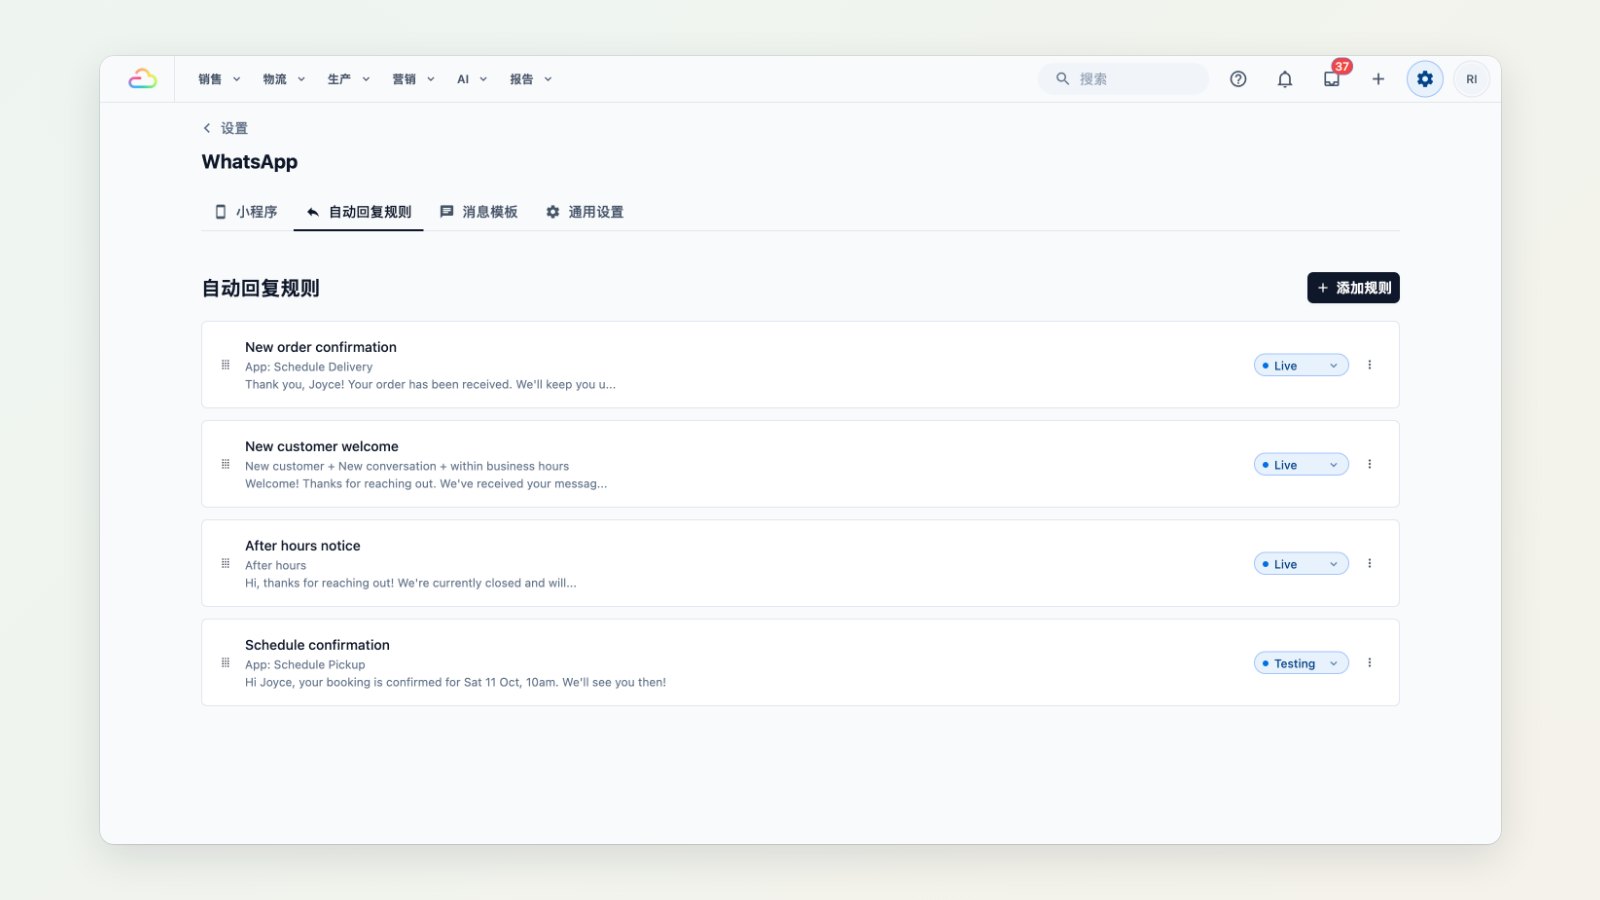Open Live status dropdown for New customer welcome

(1301, 464)
